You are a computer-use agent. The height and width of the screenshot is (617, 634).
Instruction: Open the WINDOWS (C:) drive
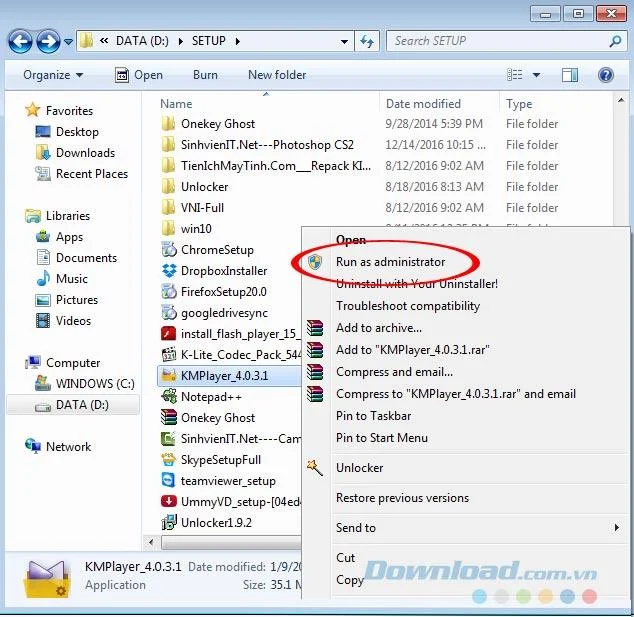point(85,384)
